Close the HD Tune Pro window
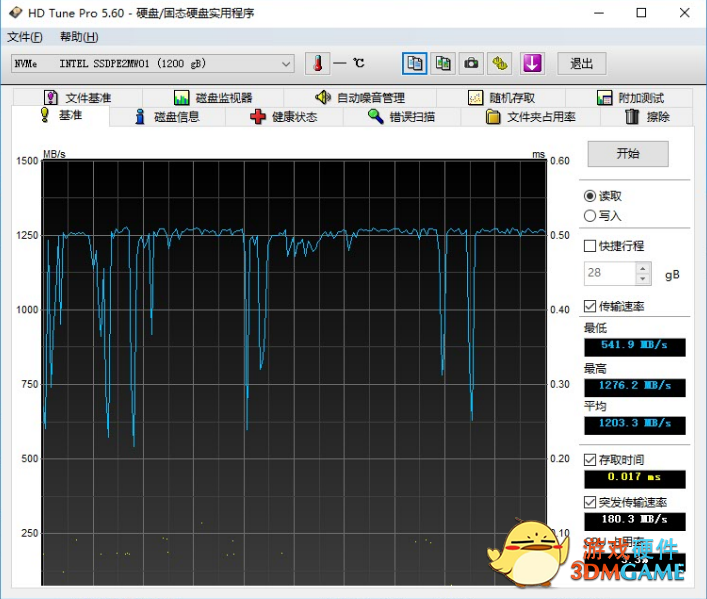 [x=684, y=13]
